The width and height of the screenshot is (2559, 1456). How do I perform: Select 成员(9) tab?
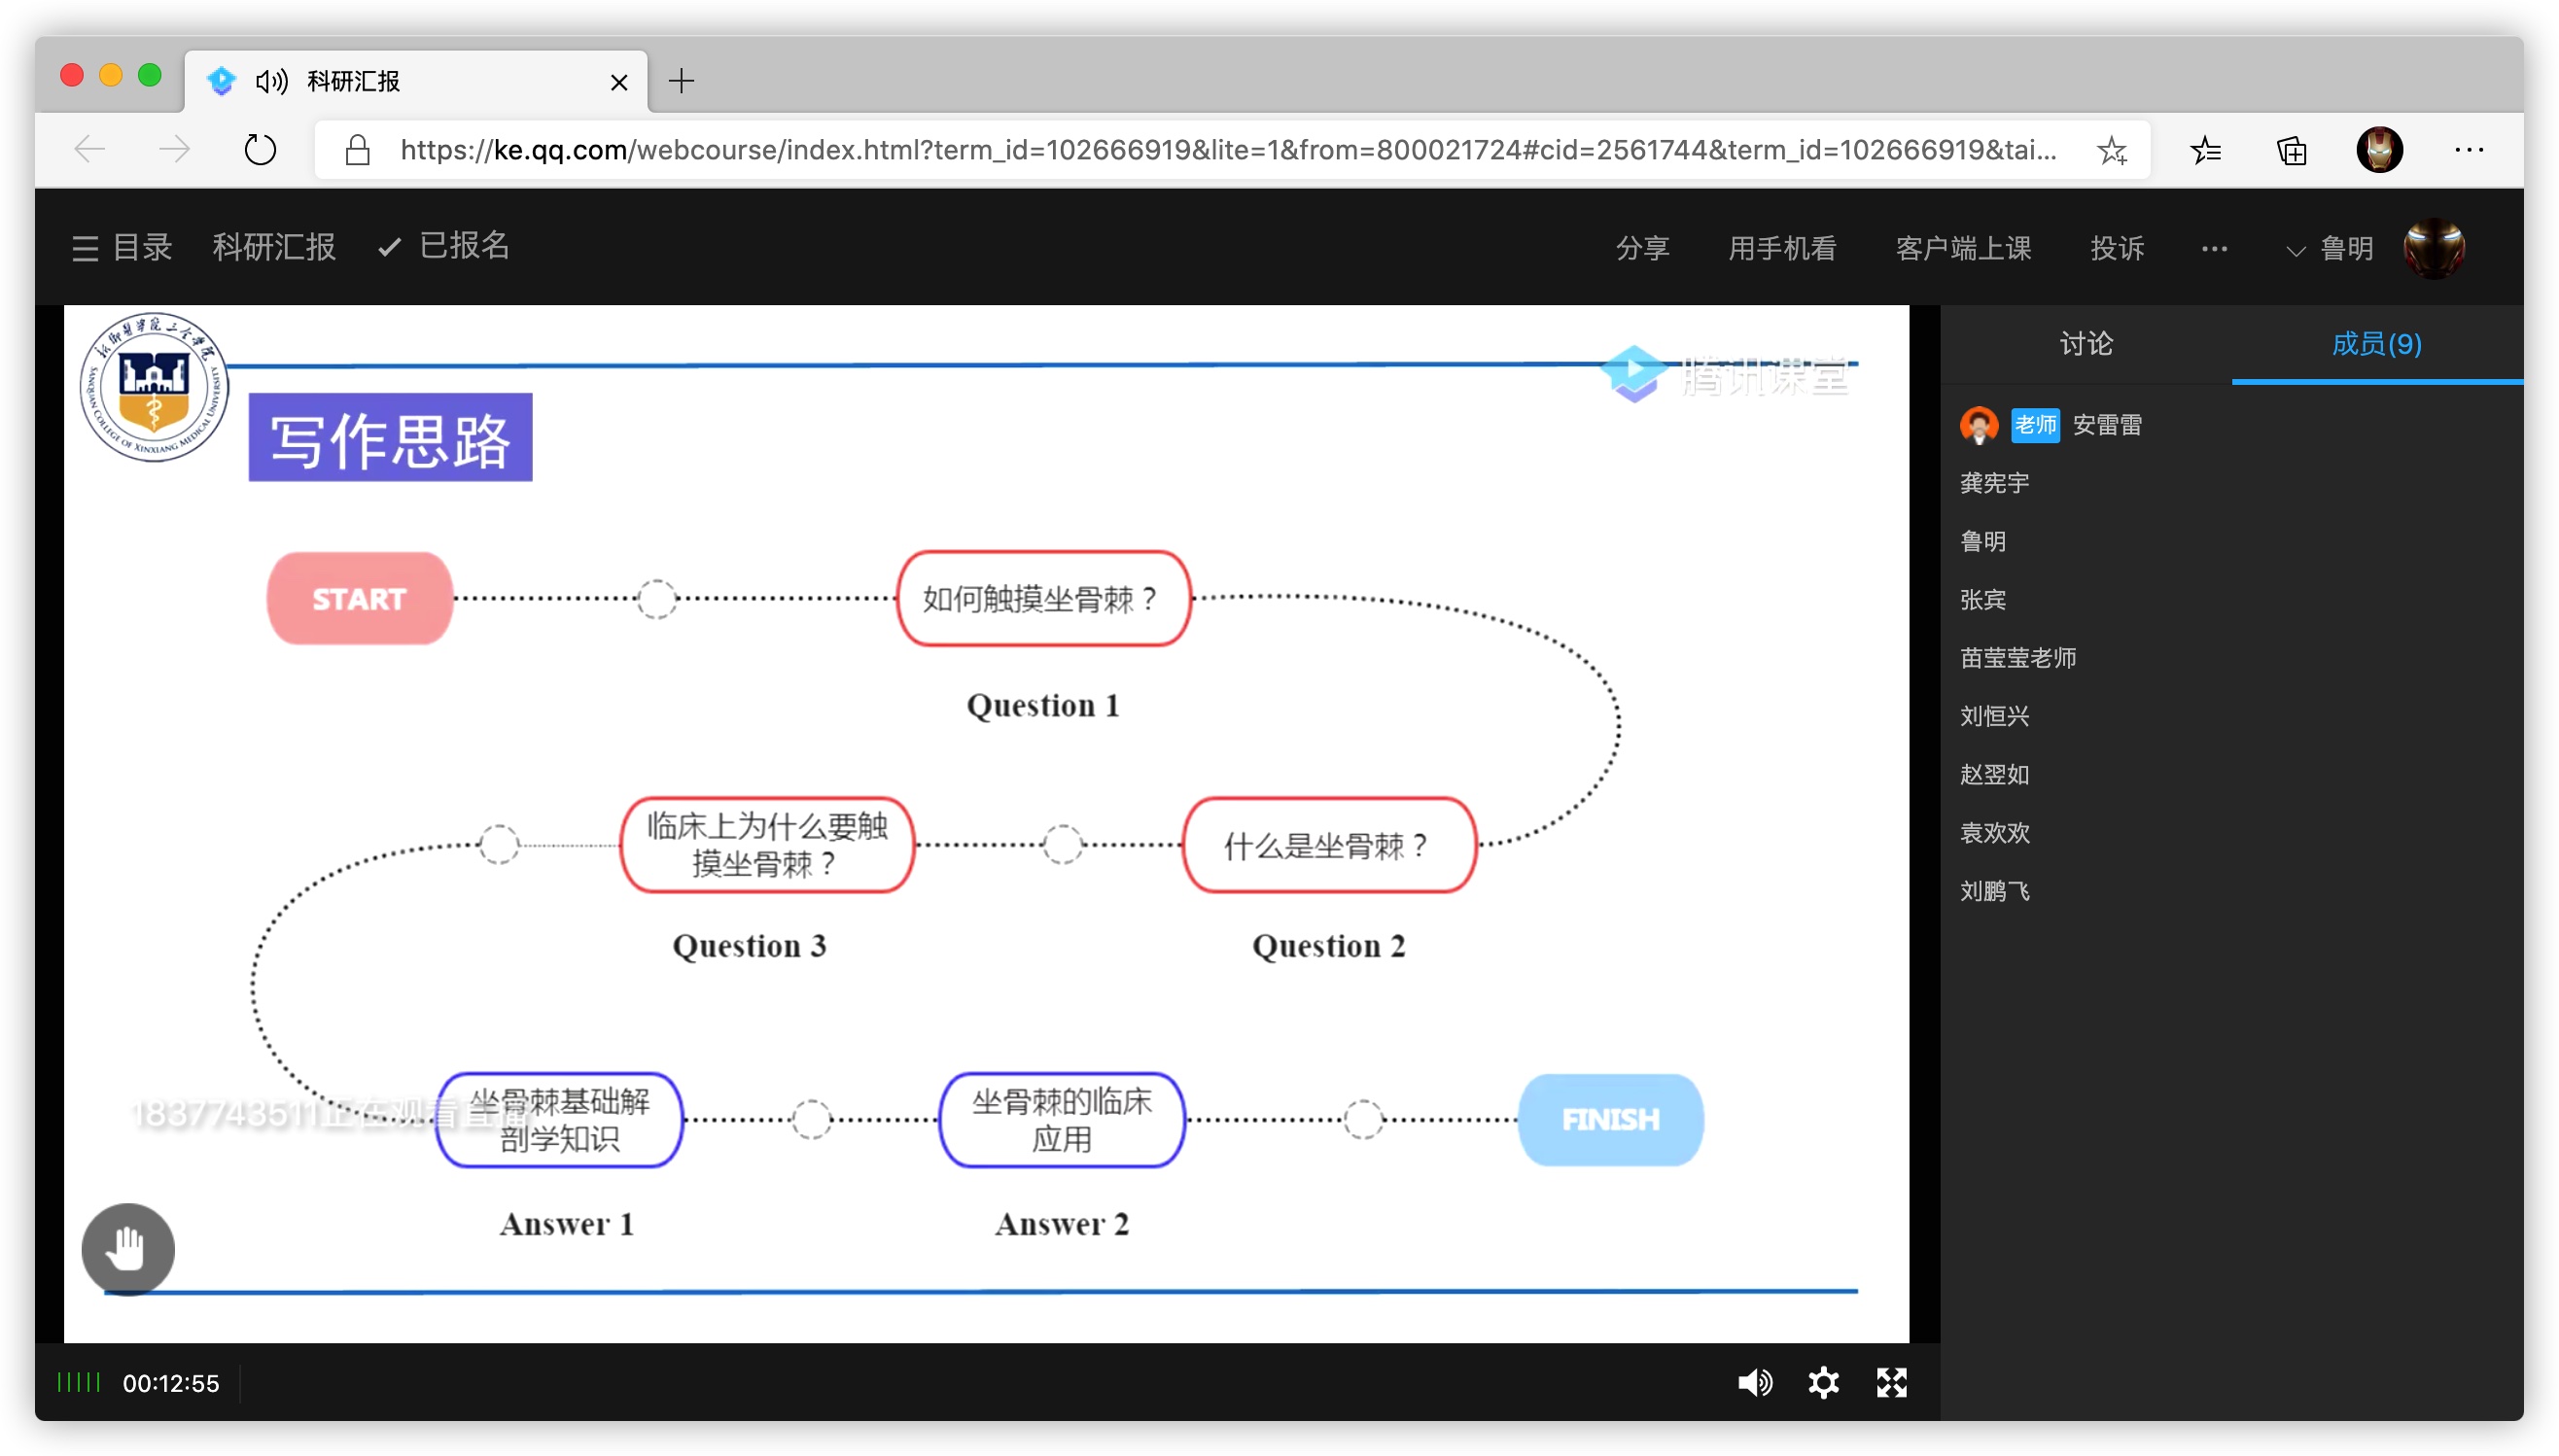(x=2376, y=344)
